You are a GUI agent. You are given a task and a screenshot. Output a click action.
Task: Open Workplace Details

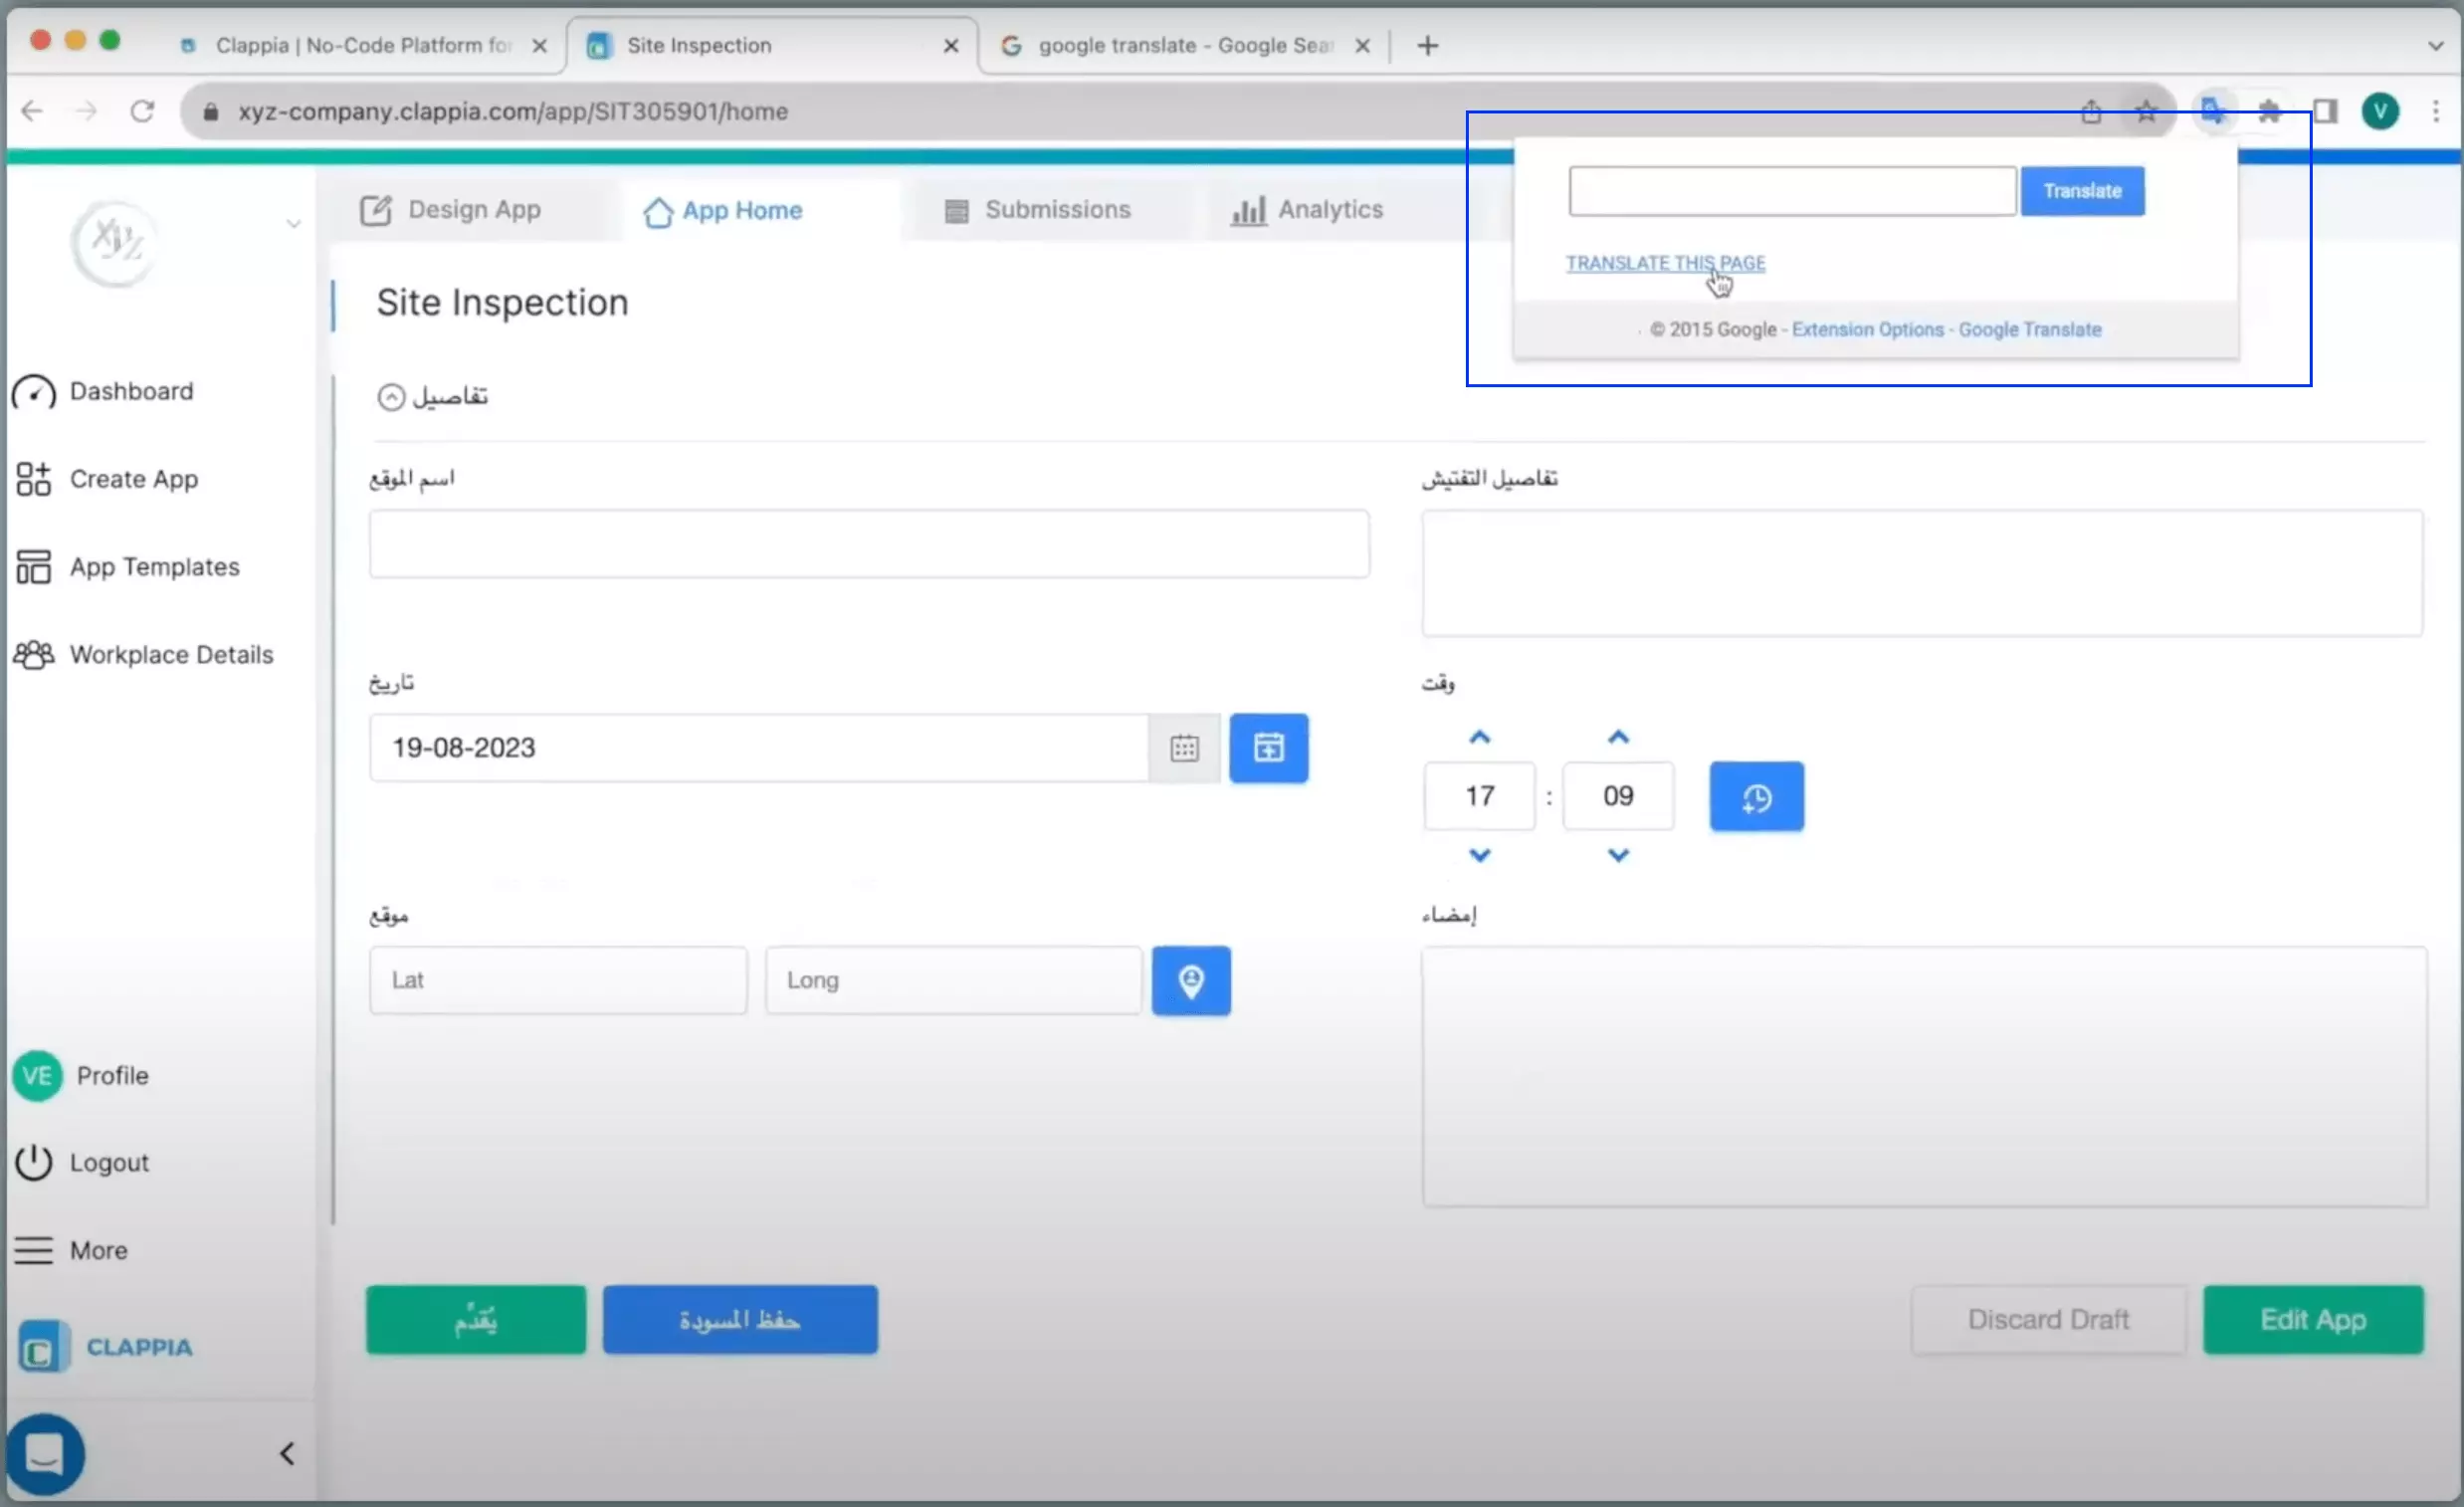pyautogui.click(x=170, y=654)
